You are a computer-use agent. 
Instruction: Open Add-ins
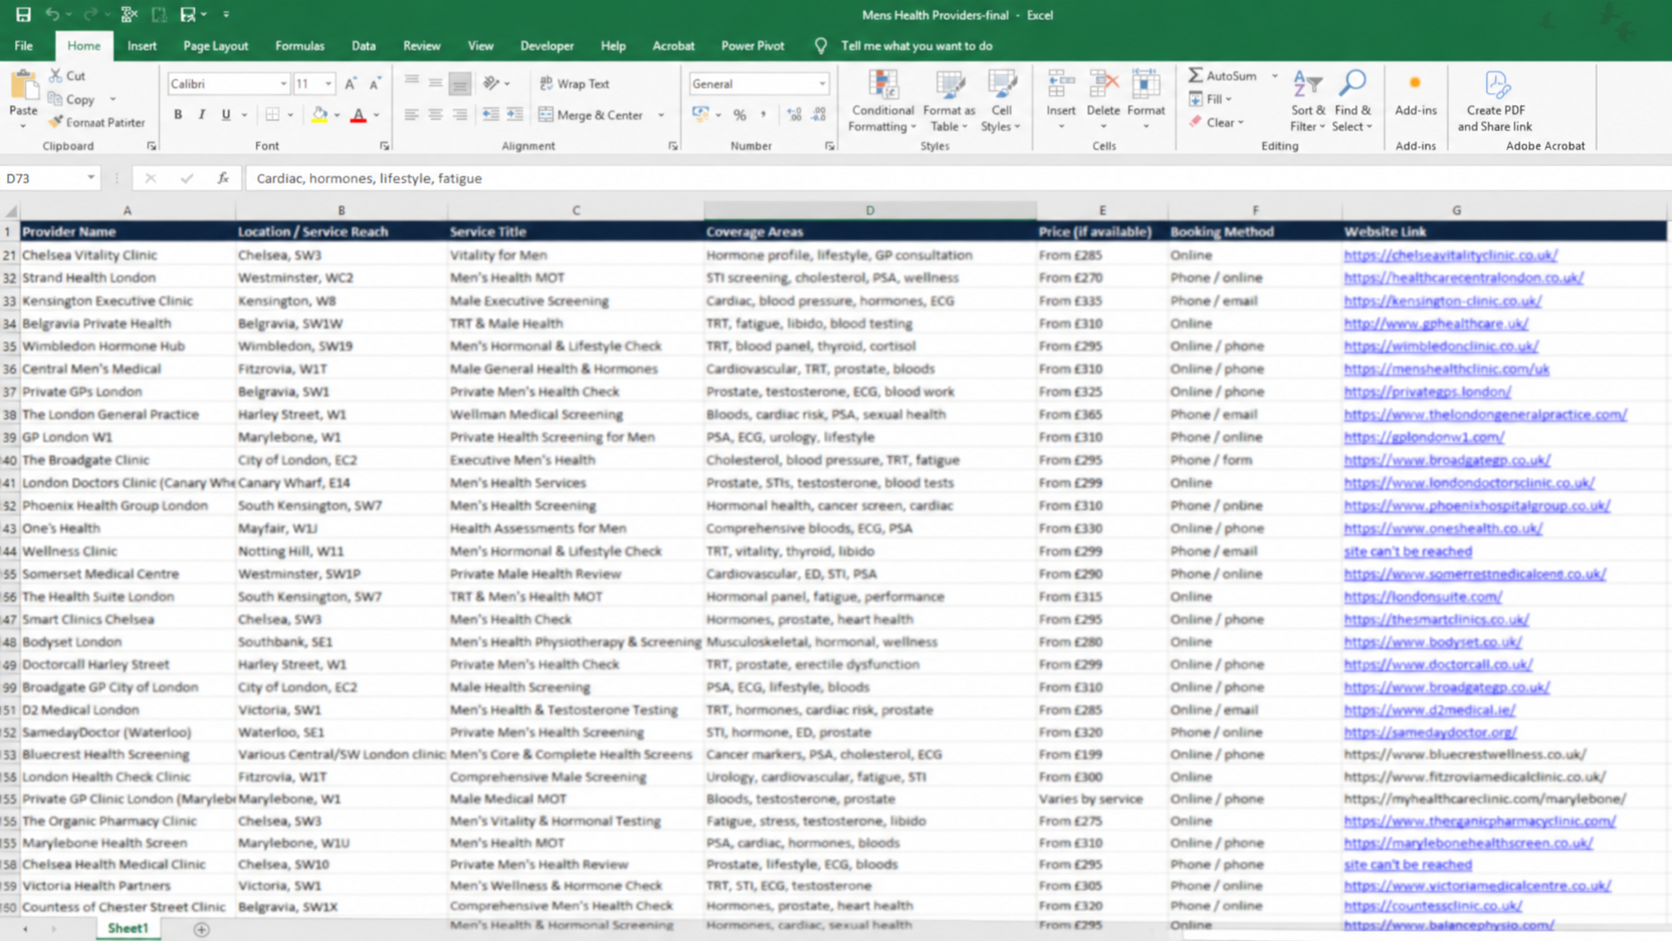point(1415,94)
